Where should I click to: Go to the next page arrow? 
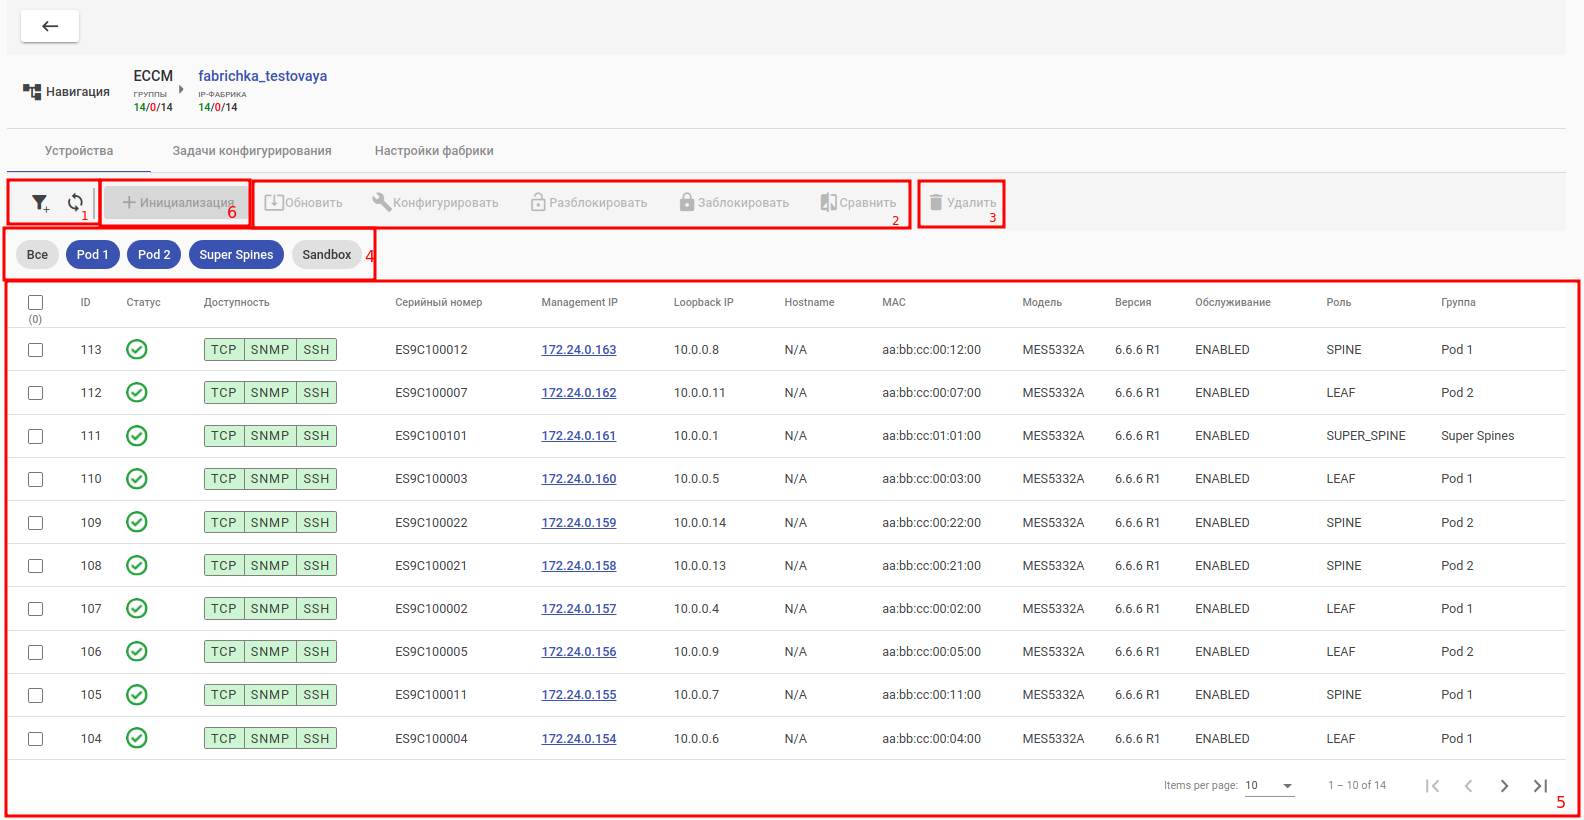coord(1504,786)
